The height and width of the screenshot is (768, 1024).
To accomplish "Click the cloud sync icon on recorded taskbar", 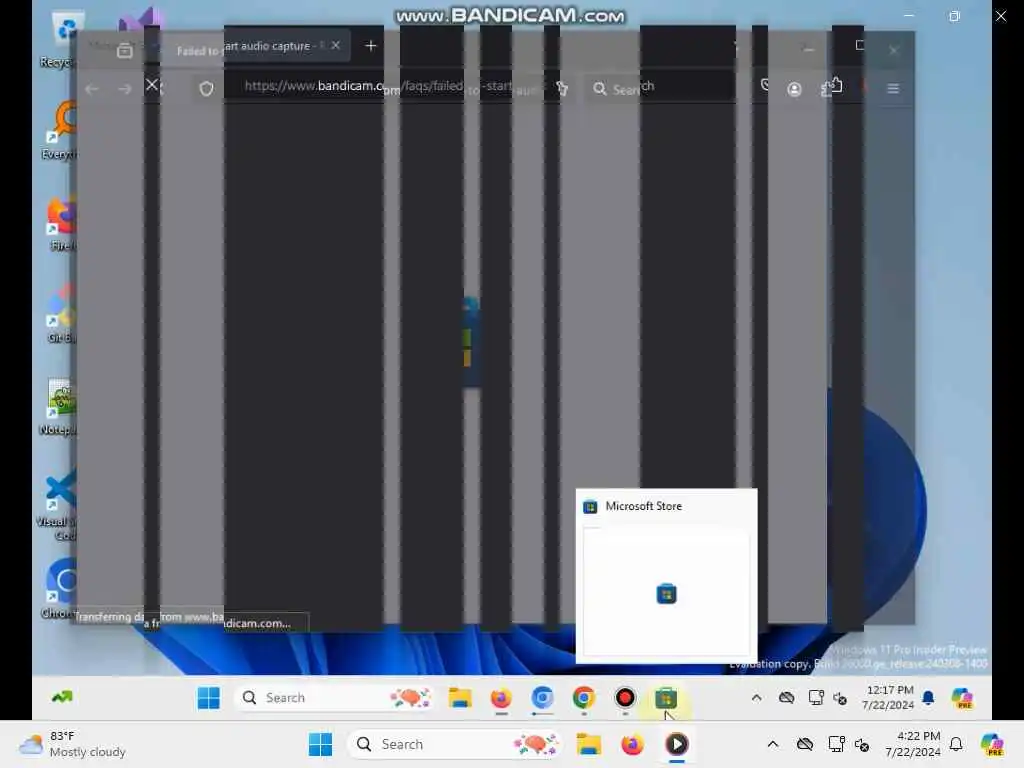I will point(786,698).
